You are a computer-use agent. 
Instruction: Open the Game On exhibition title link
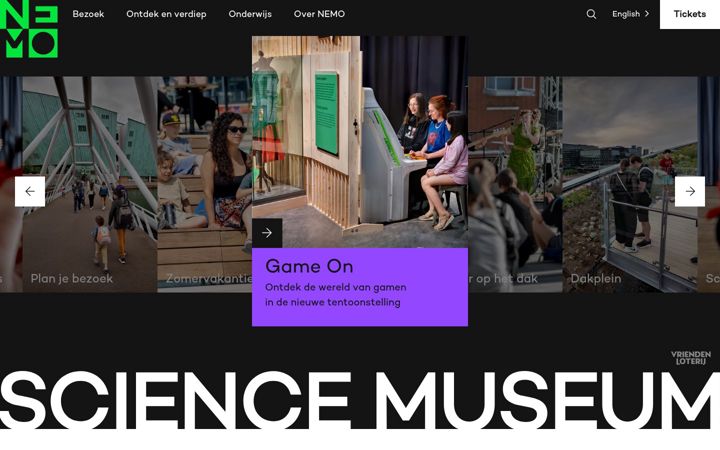(309, 266)
